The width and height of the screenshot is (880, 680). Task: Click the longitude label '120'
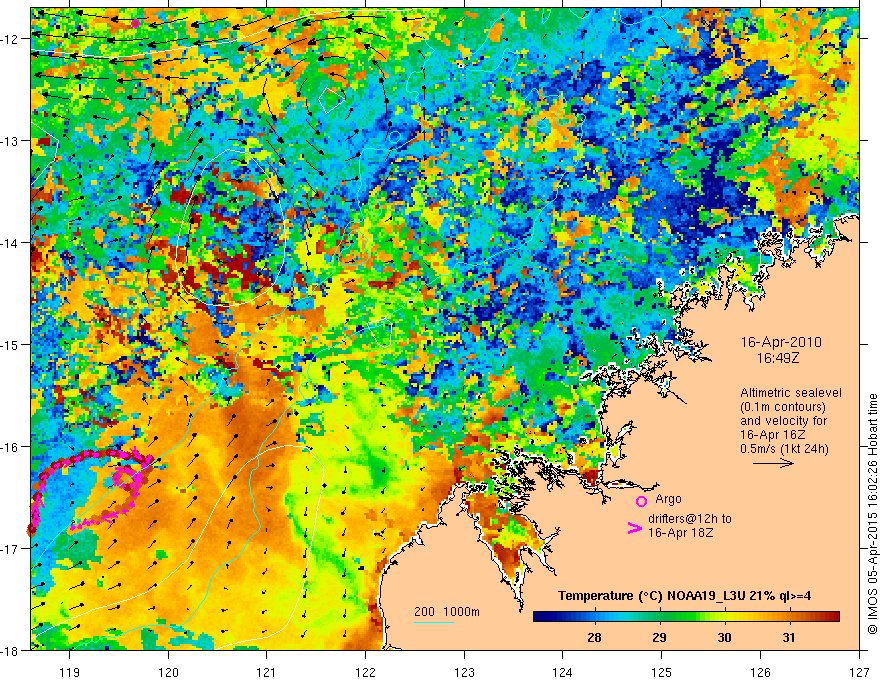click(x=168, y=672)
